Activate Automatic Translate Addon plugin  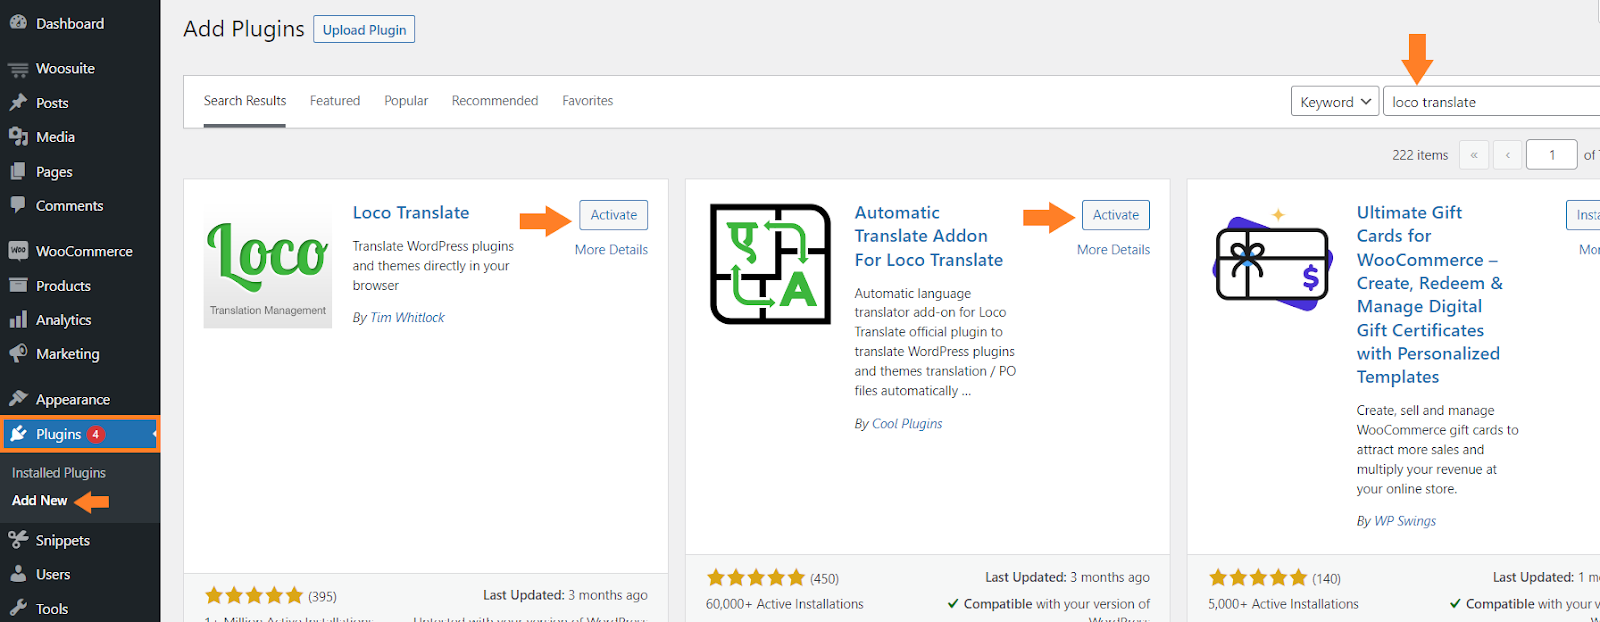1116,215
